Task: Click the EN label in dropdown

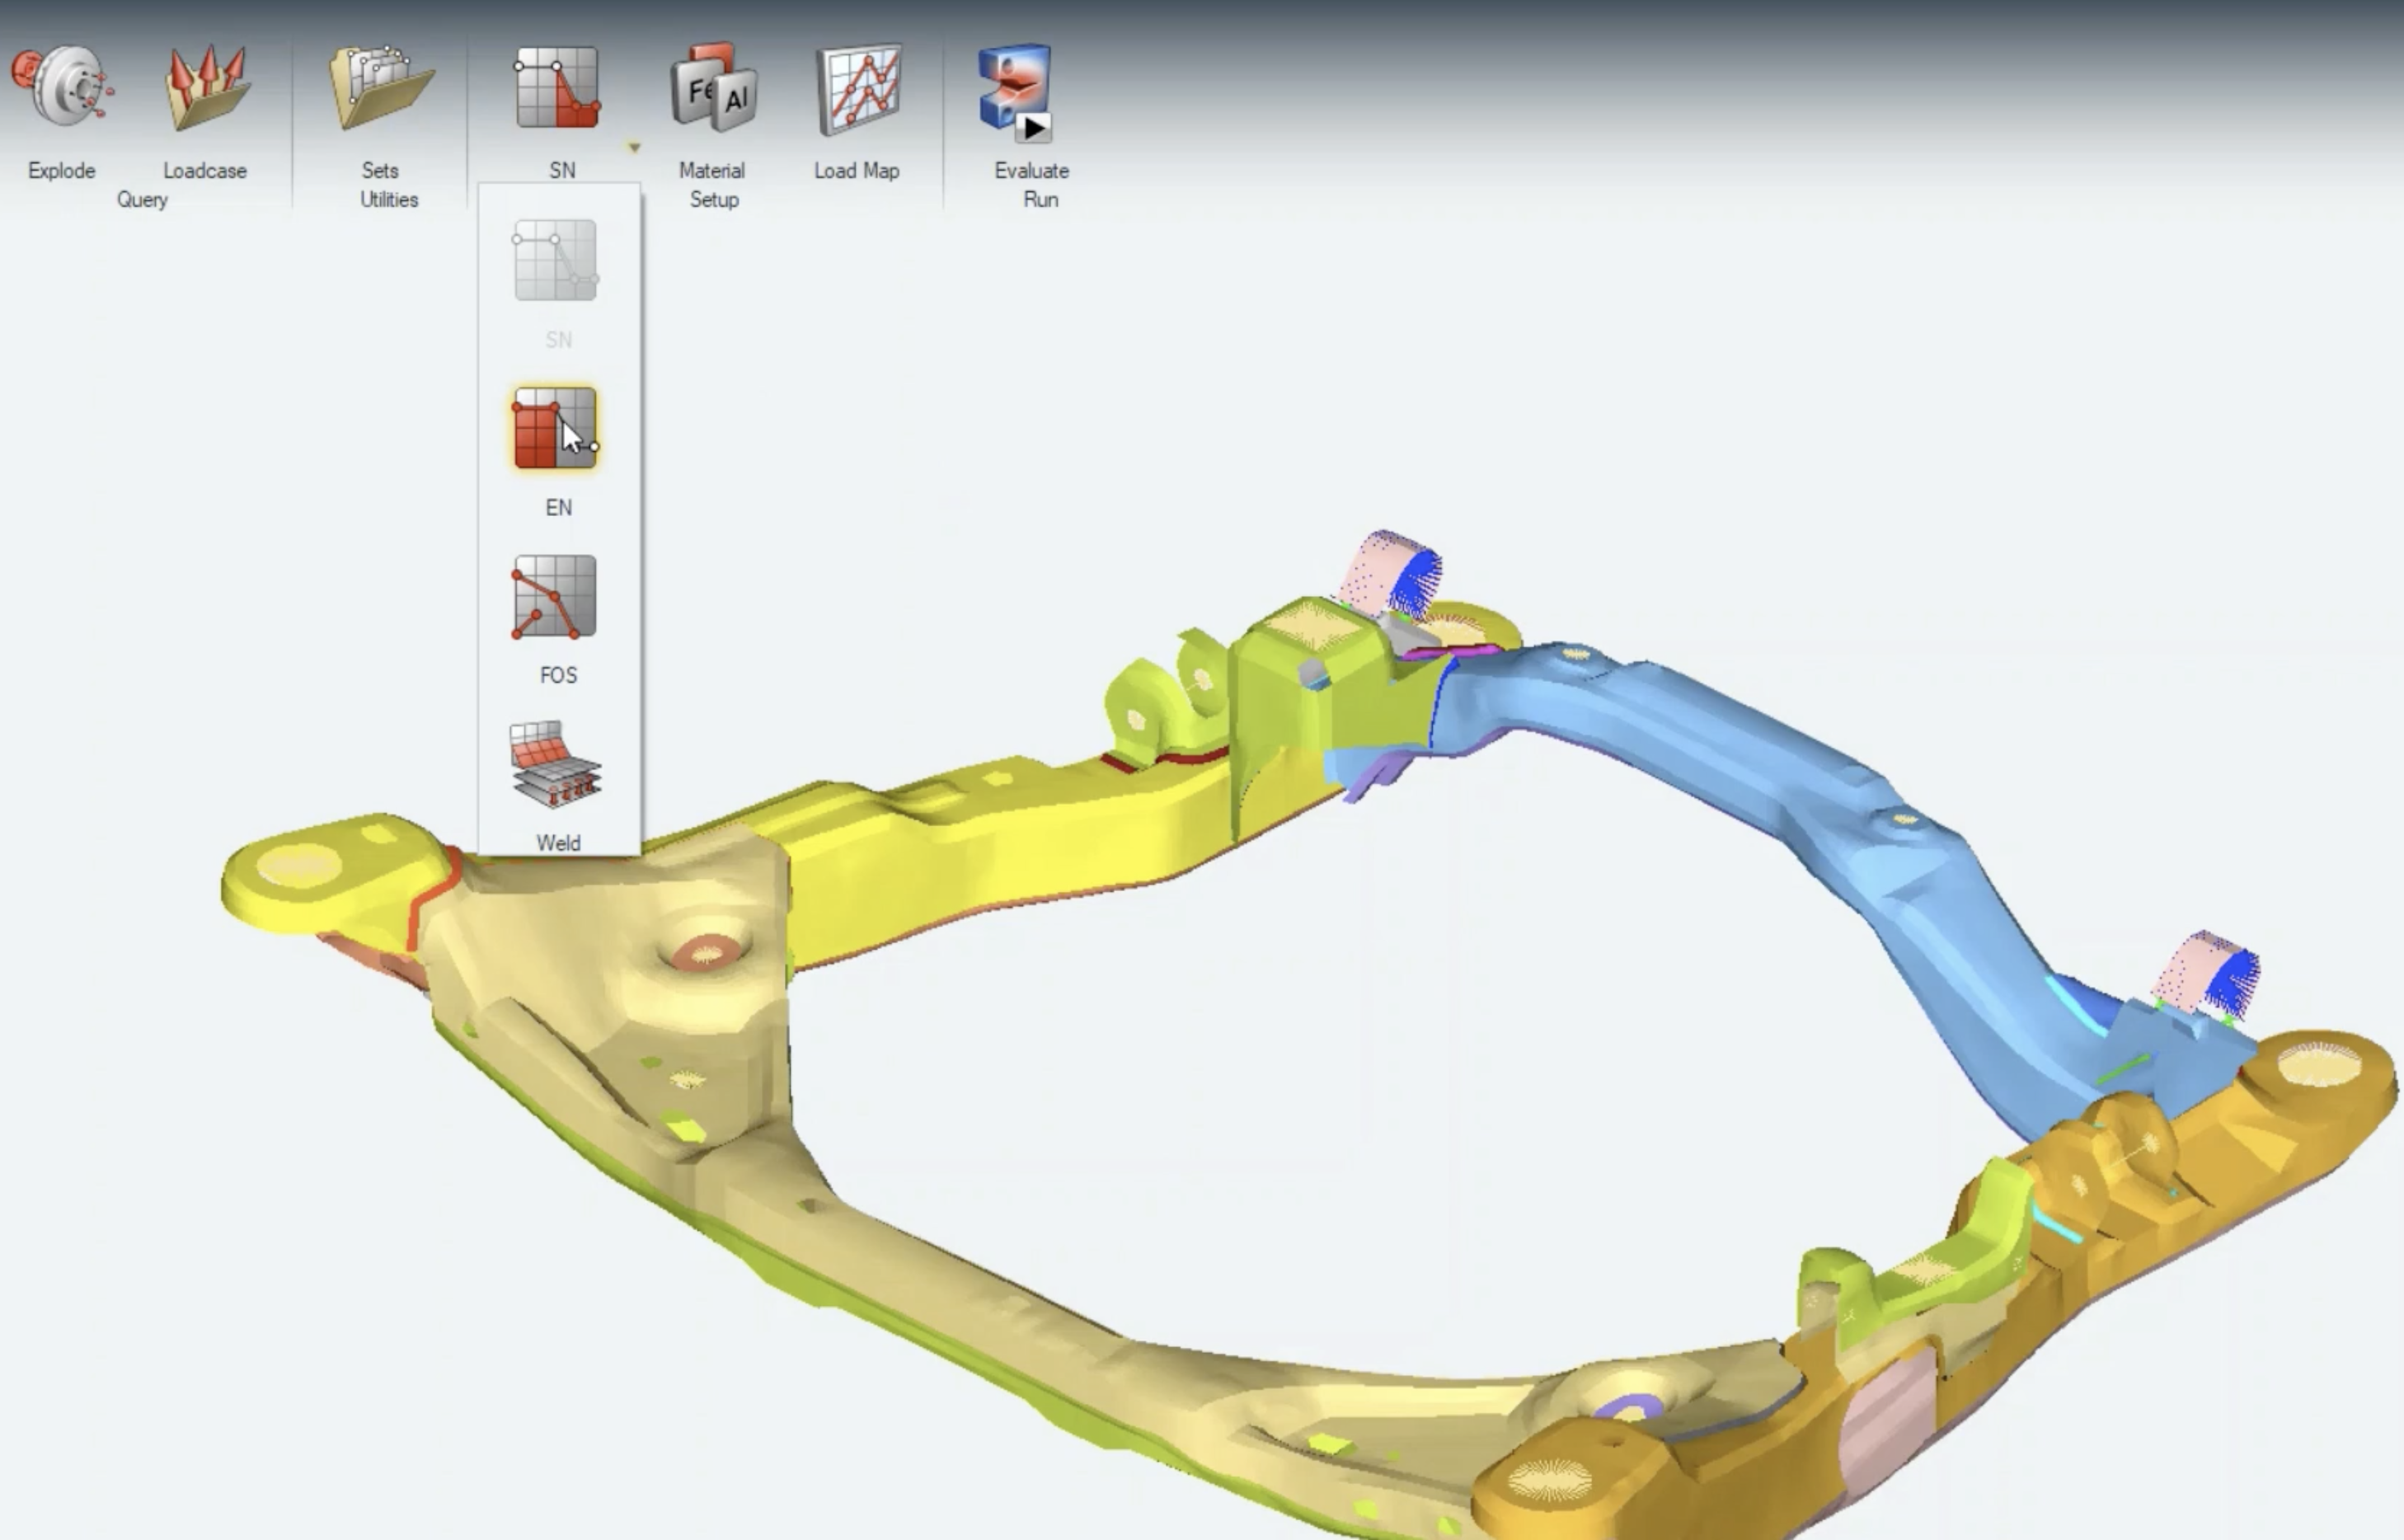Action: [x=558, y=507]
